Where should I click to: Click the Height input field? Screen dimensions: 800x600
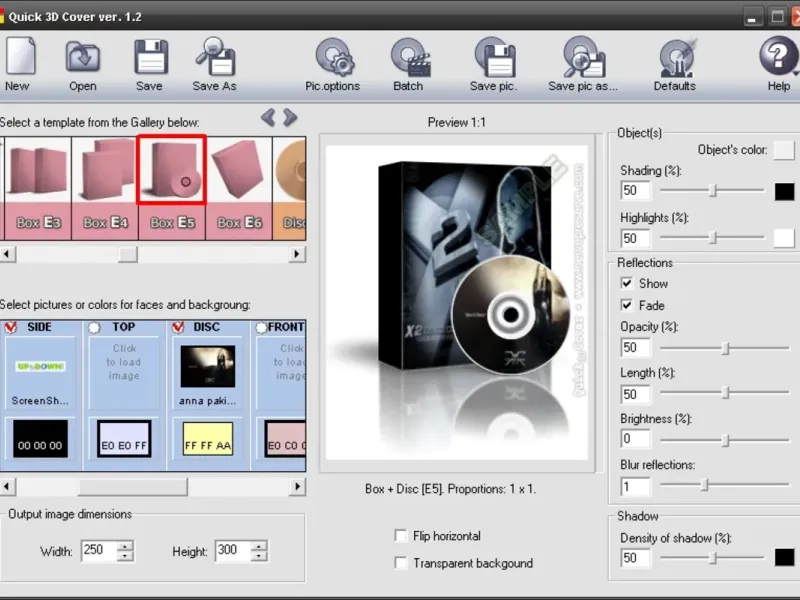[x=233, y=551]
